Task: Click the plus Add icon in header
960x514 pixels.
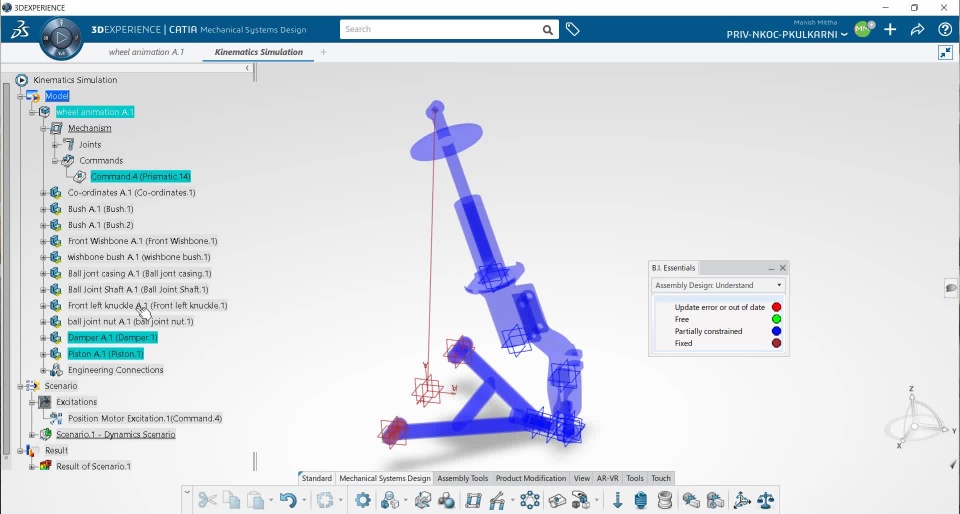Action: [890, 29]
